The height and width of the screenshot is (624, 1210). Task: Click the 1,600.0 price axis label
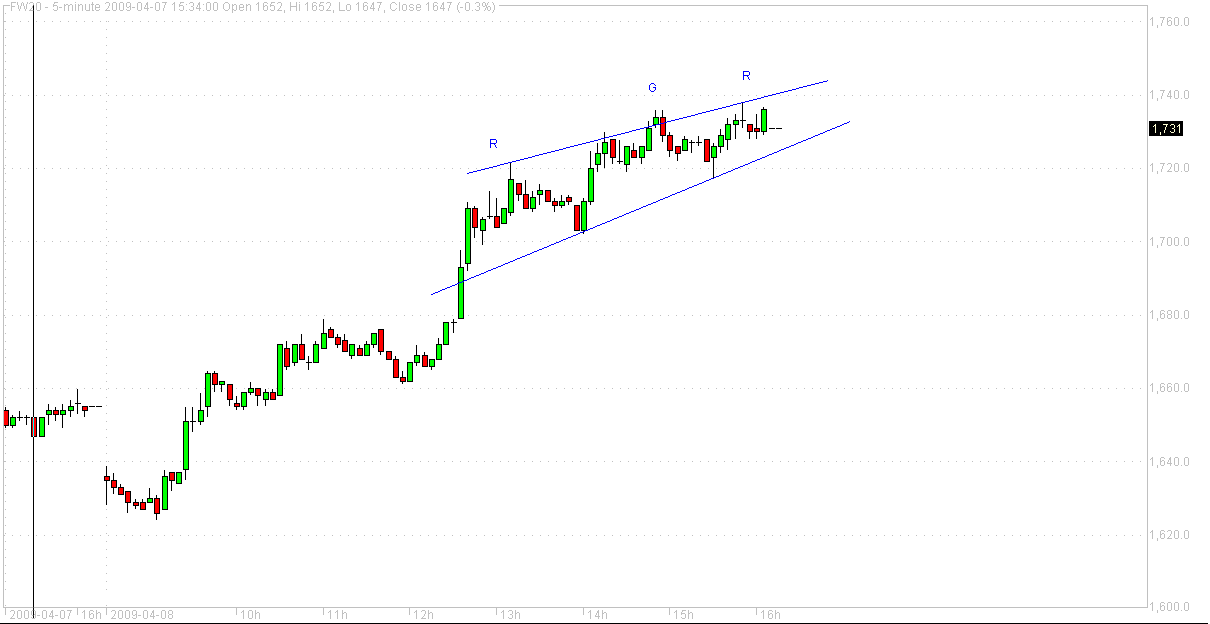pos(1171,607)
